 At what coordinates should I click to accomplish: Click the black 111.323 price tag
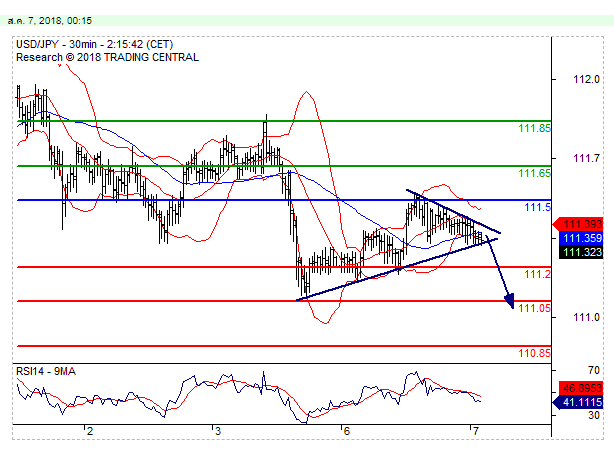coord(581,252)
